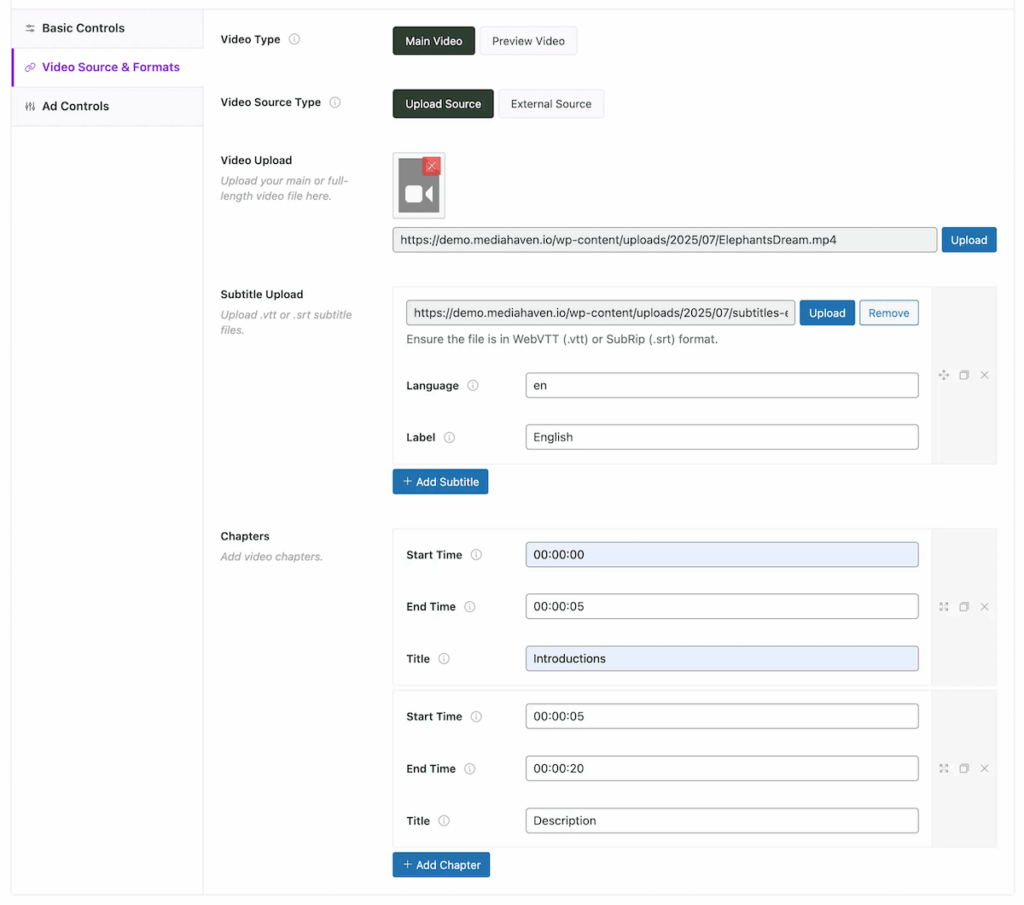
Task: Duplicate the Description chapter with copy icon
Action: coord(964,768)
